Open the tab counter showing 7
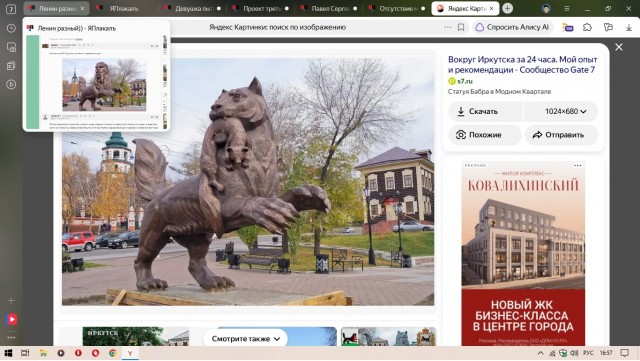Screen dimensions: 640x361 (x=11, y=9)
